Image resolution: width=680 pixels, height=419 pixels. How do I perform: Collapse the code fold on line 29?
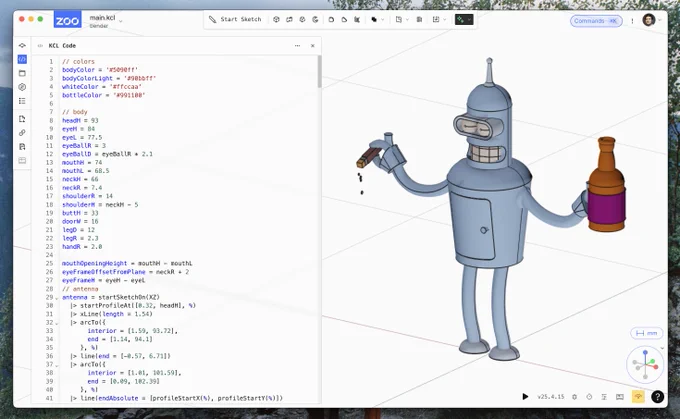[56, 298]
